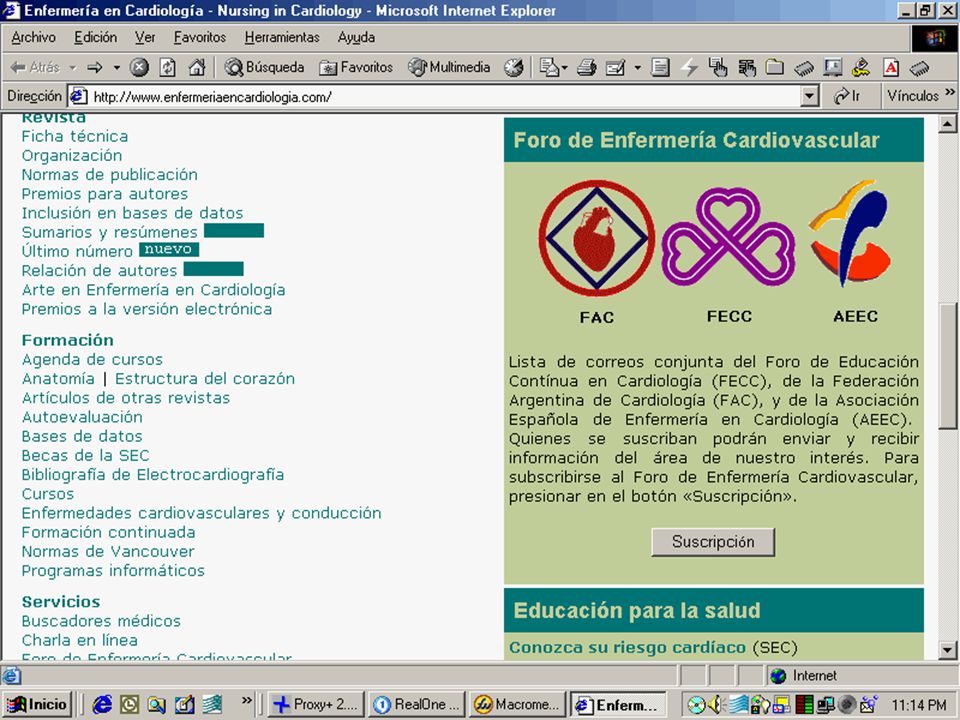Click the Forward arrow toolbar icon

click(x=94, y=67)
